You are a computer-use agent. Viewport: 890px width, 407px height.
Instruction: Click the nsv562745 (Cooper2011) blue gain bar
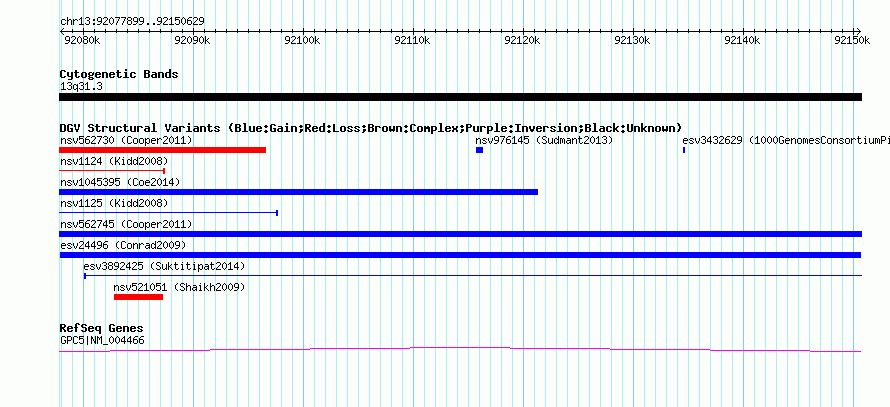[x=460, y=234]
